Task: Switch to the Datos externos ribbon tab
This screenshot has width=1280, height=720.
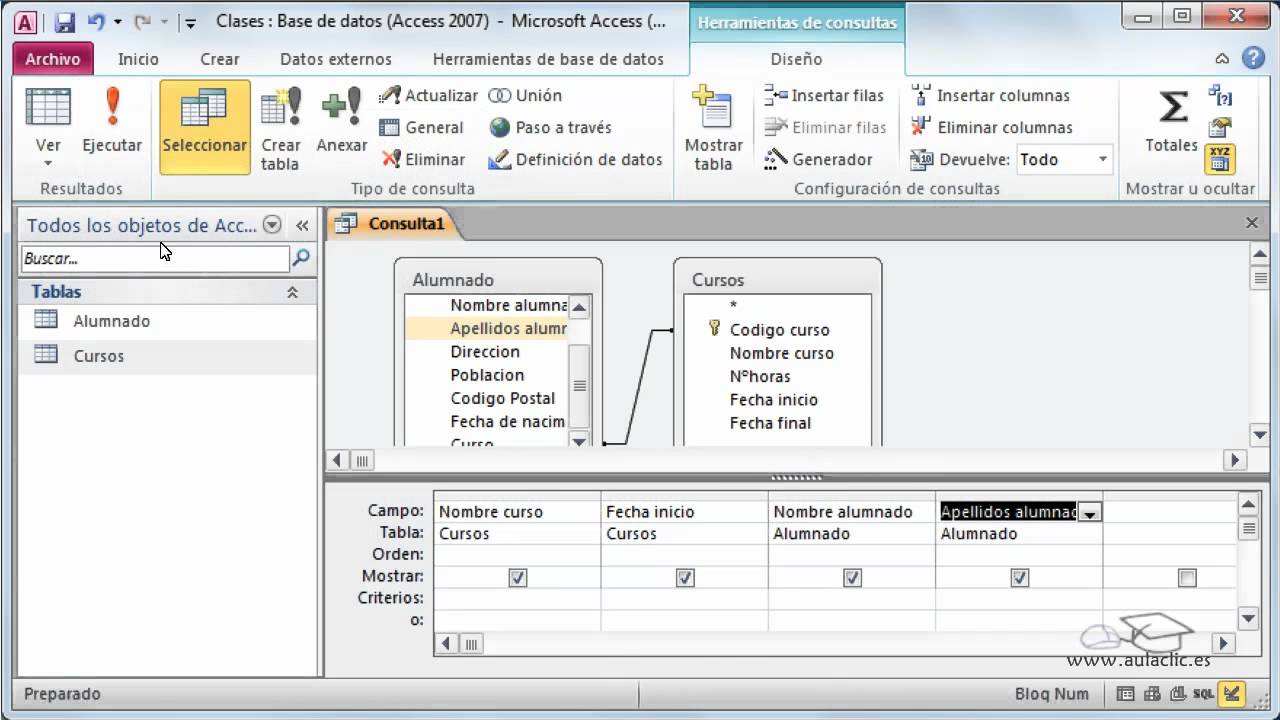Action: [335, 59]
